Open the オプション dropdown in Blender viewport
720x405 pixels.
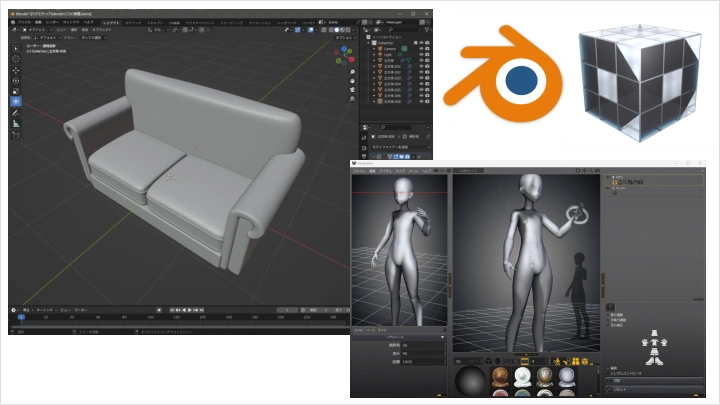pos(345,38)
